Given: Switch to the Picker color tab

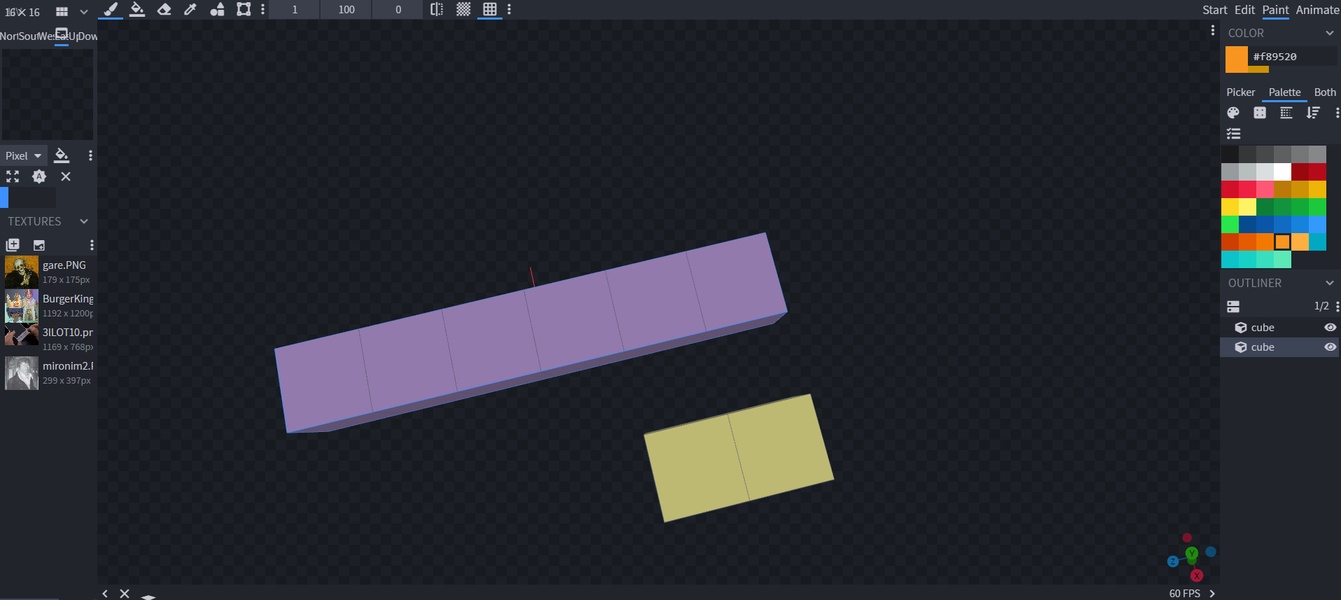Looking at the screenshot, I should (1240, 92).
